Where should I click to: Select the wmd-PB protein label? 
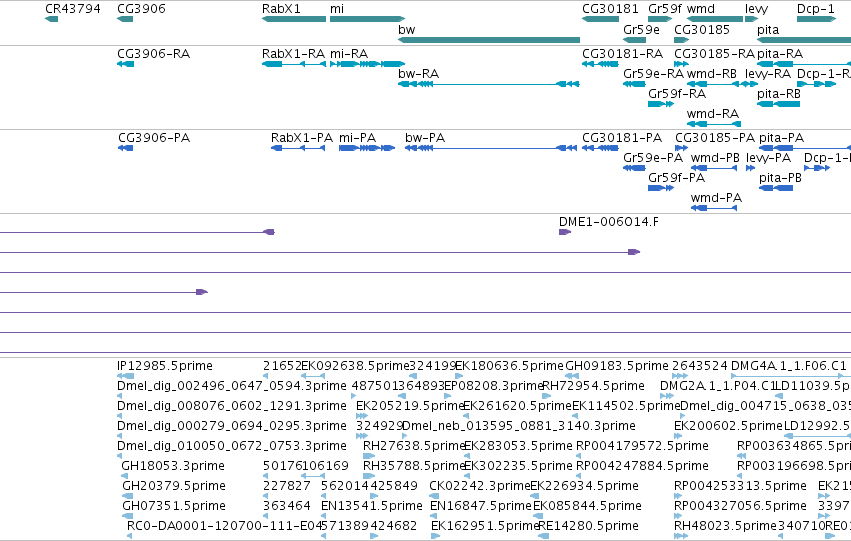[x=715, y=158]
